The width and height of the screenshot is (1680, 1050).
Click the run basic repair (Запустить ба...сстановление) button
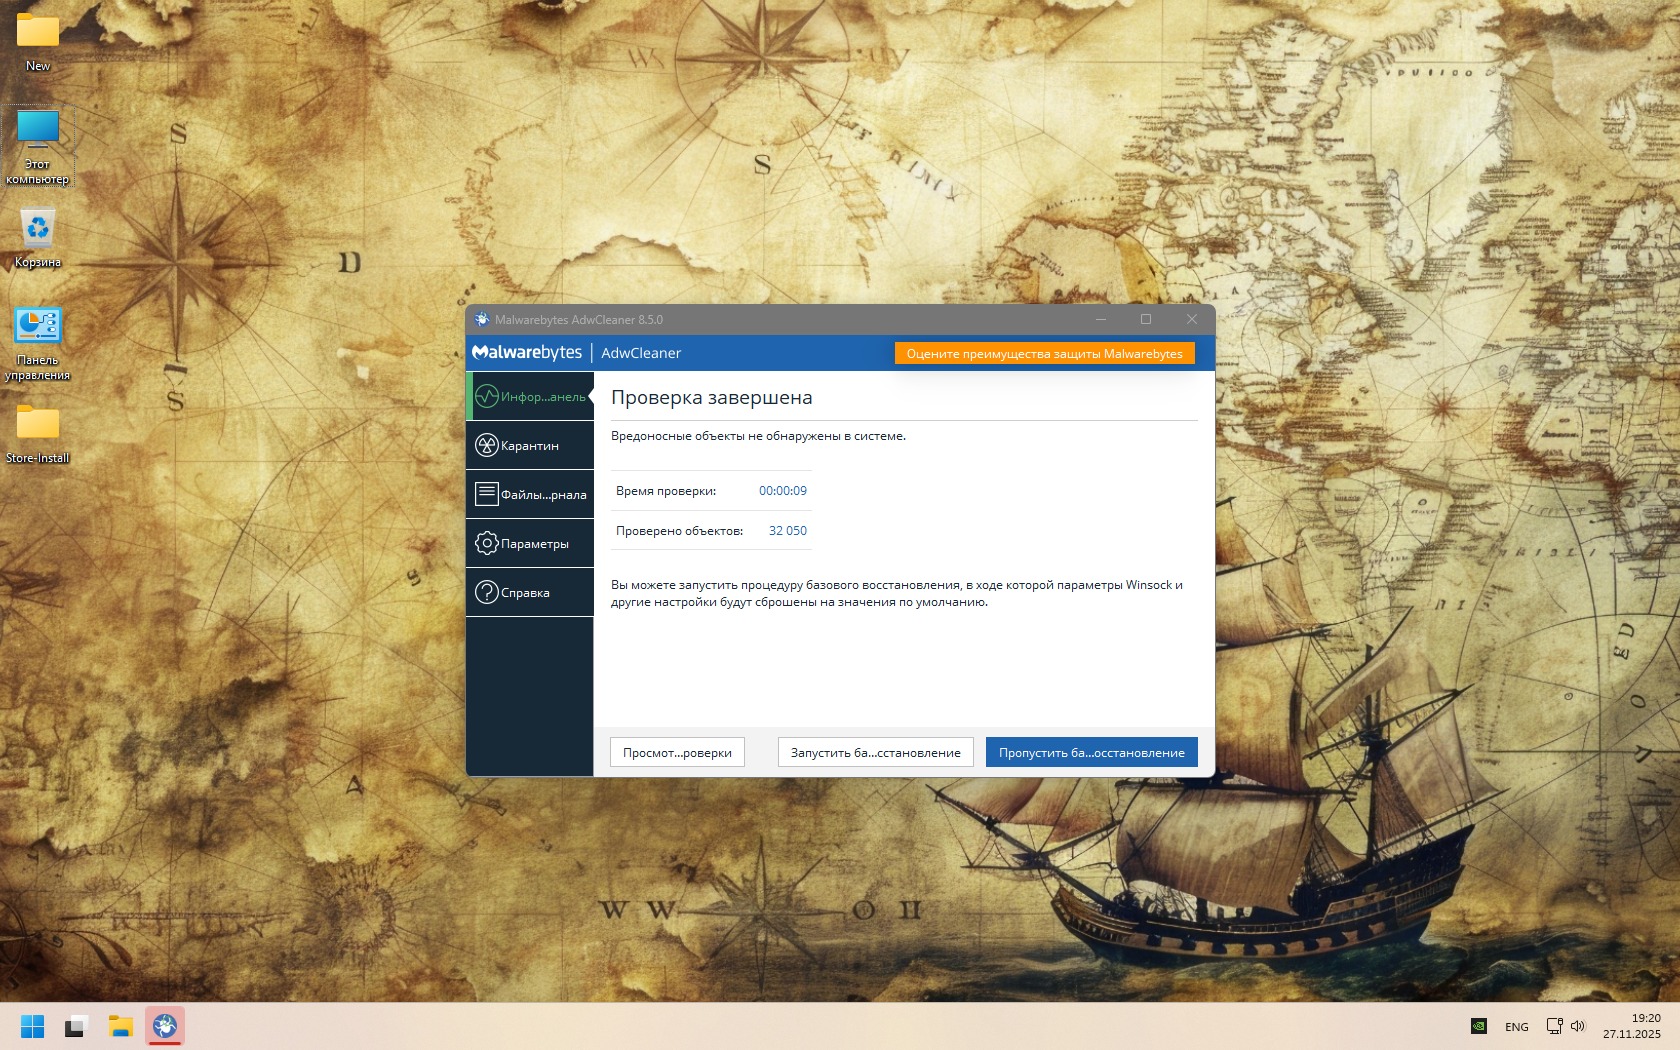coord(875,753)
